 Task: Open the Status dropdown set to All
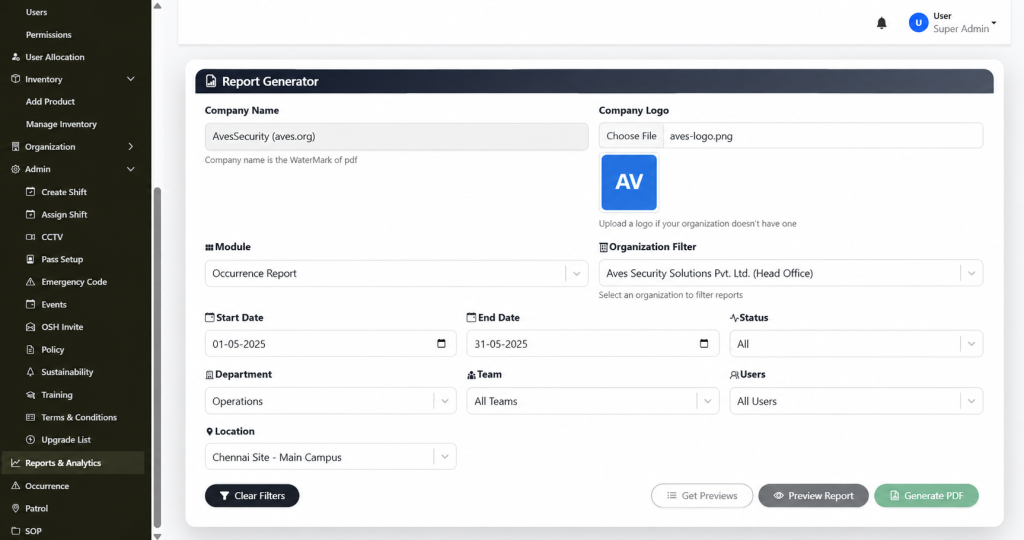856,344
